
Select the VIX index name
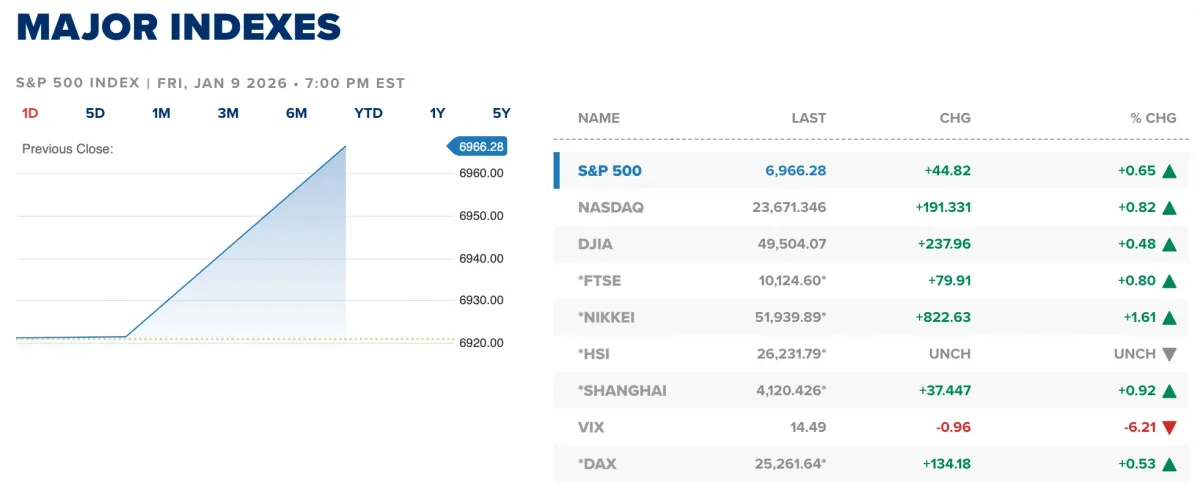591,427
